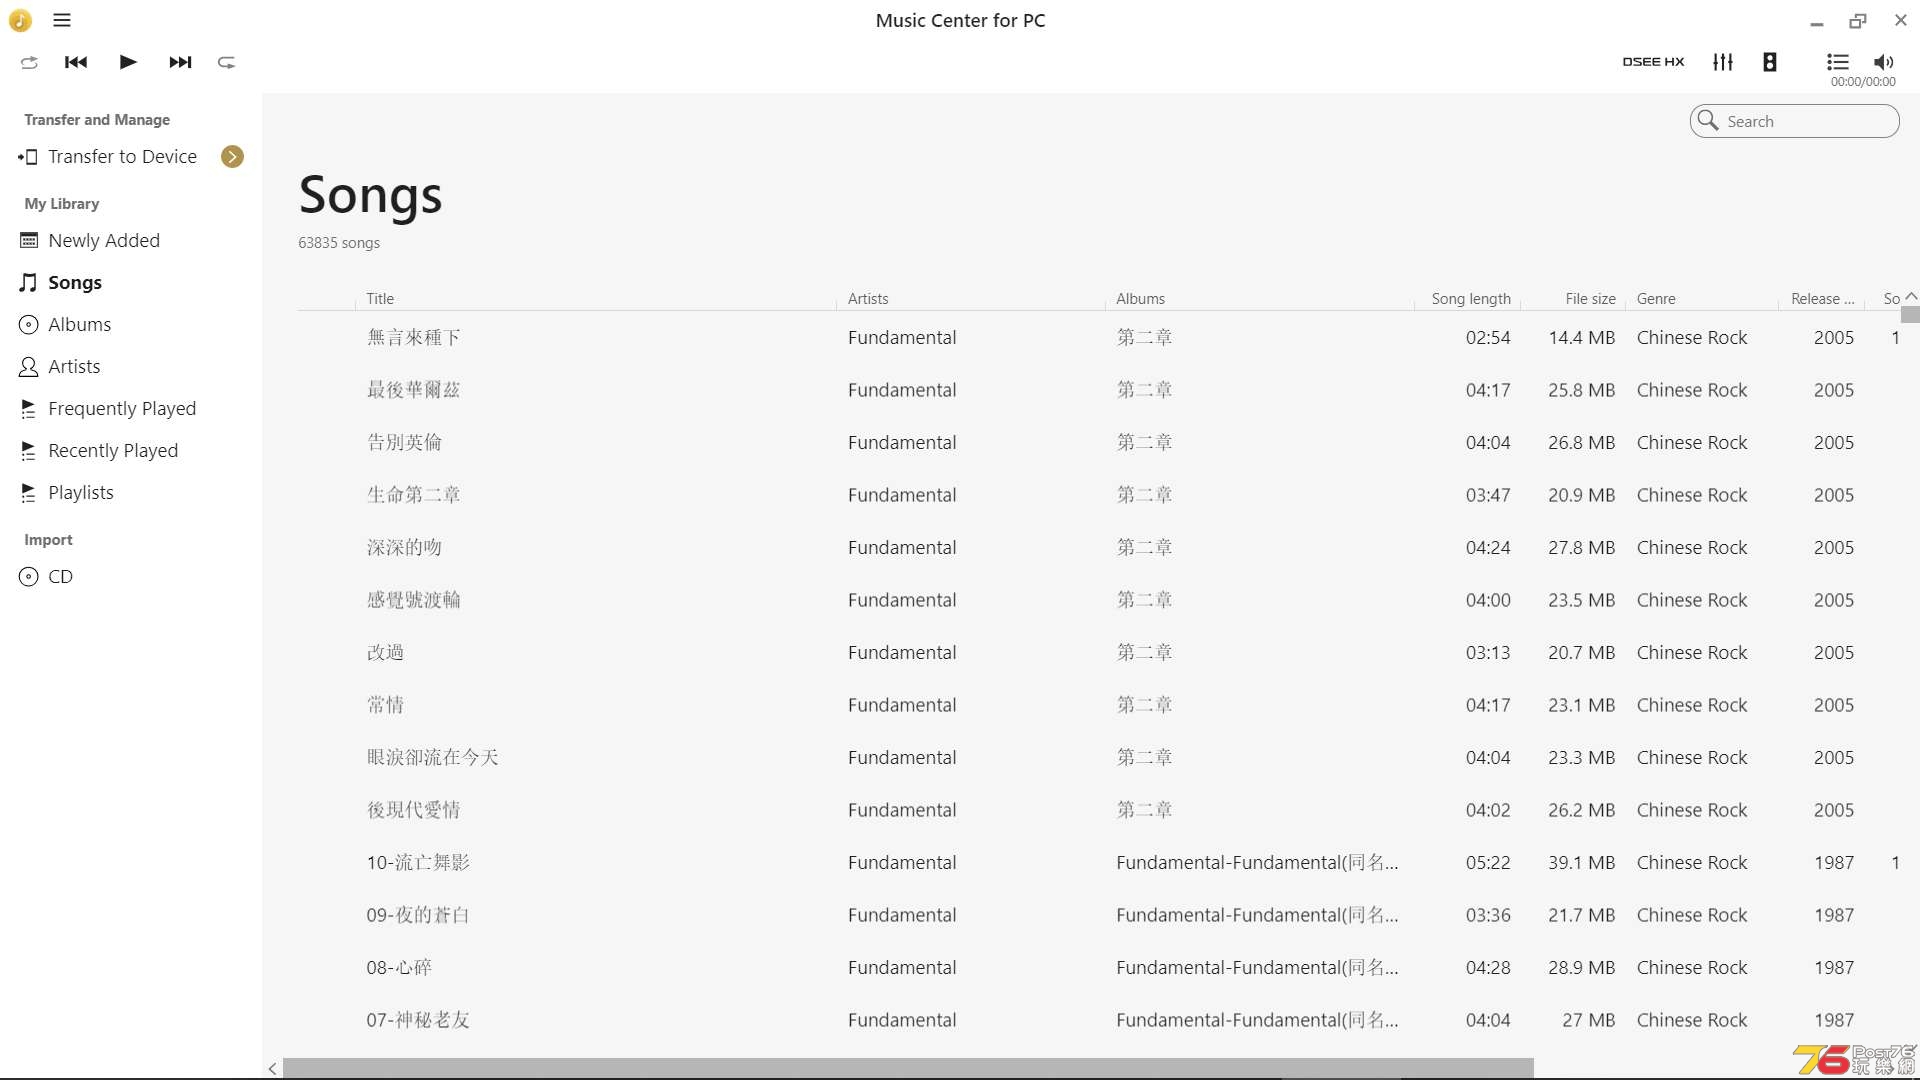This screenshot has width=1920, height=1080.
Task: Click the scroll-left arrow
Action: [x=272, y=1068]
